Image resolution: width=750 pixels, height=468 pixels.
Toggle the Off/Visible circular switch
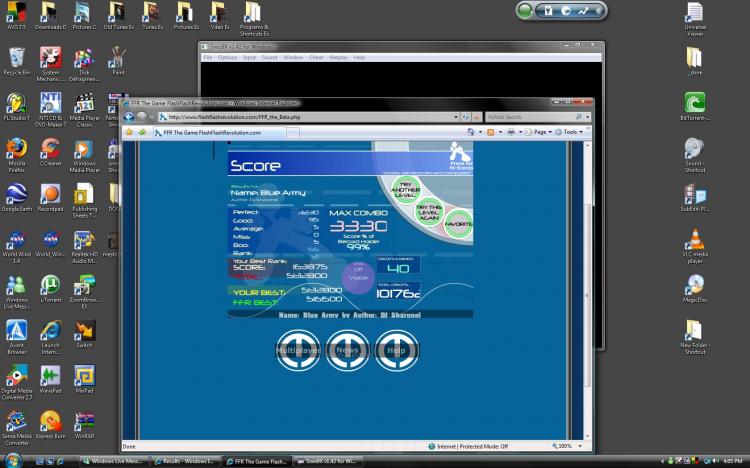(357, 276)
